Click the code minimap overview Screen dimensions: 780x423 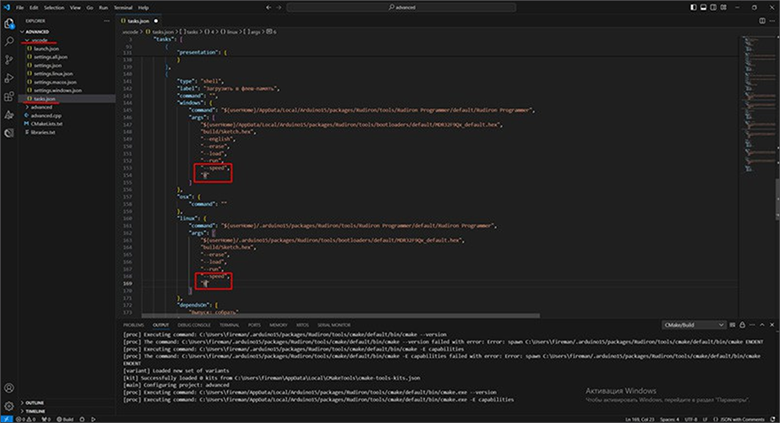757,105
